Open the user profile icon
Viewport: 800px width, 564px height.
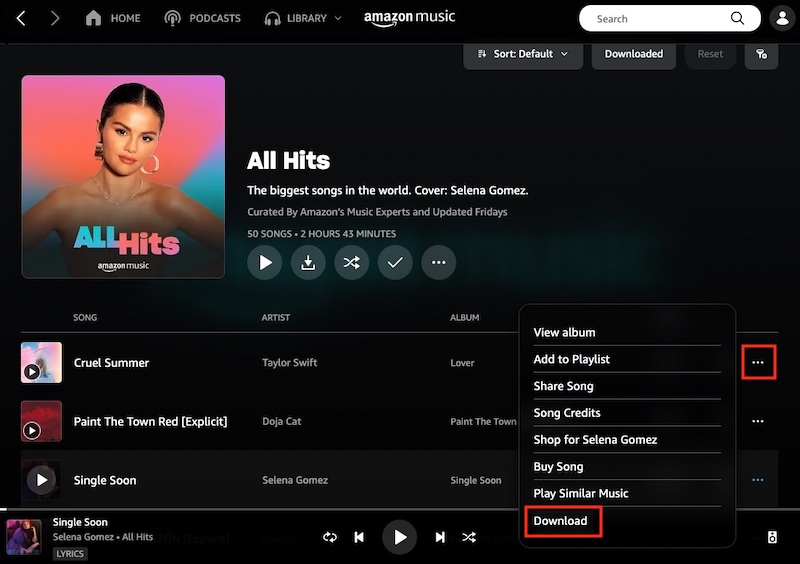783,18
